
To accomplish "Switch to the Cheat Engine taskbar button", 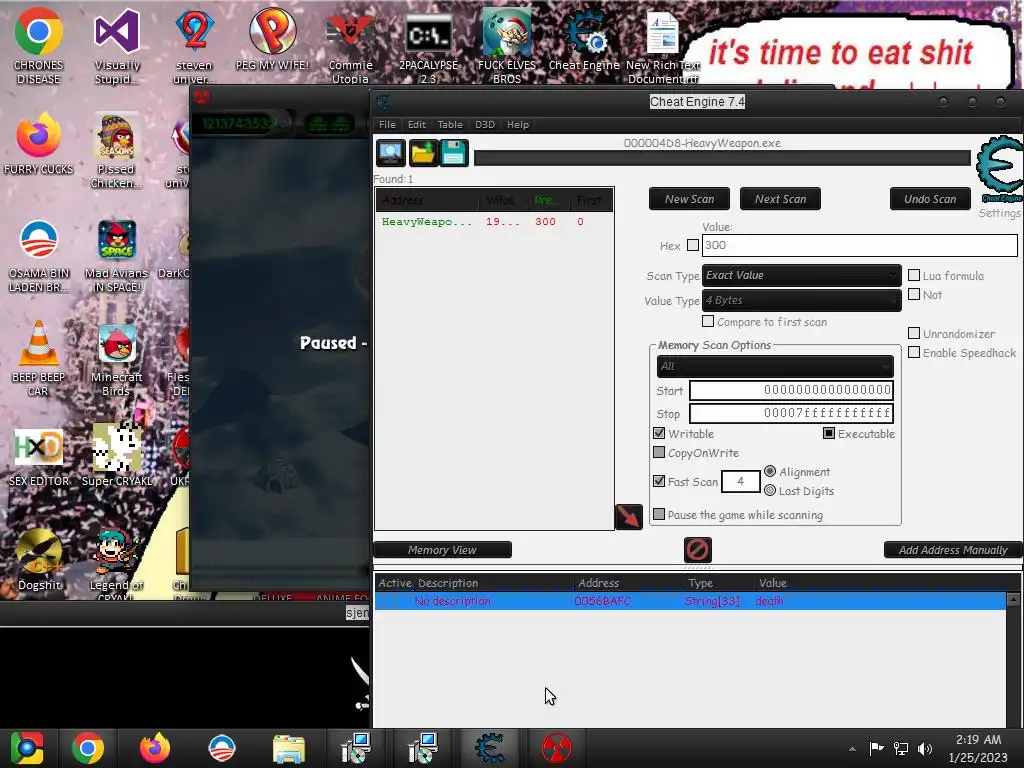I will tap(490, 748).
